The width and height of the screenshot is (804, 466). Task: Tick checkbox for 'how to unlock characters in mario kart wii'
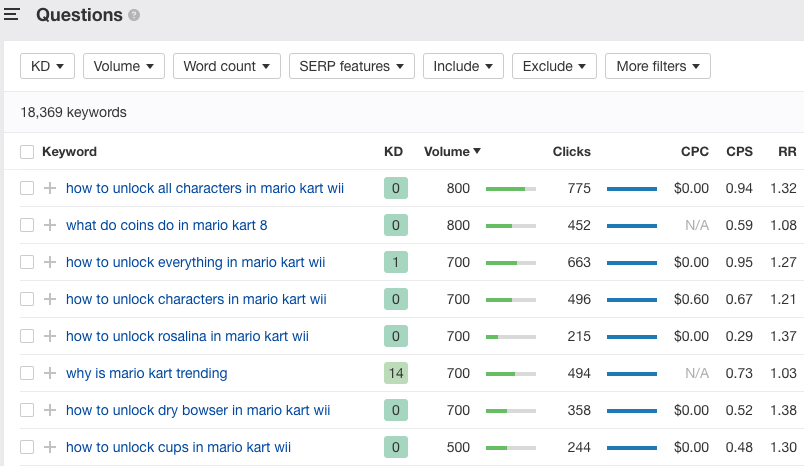tap(27, 299)
